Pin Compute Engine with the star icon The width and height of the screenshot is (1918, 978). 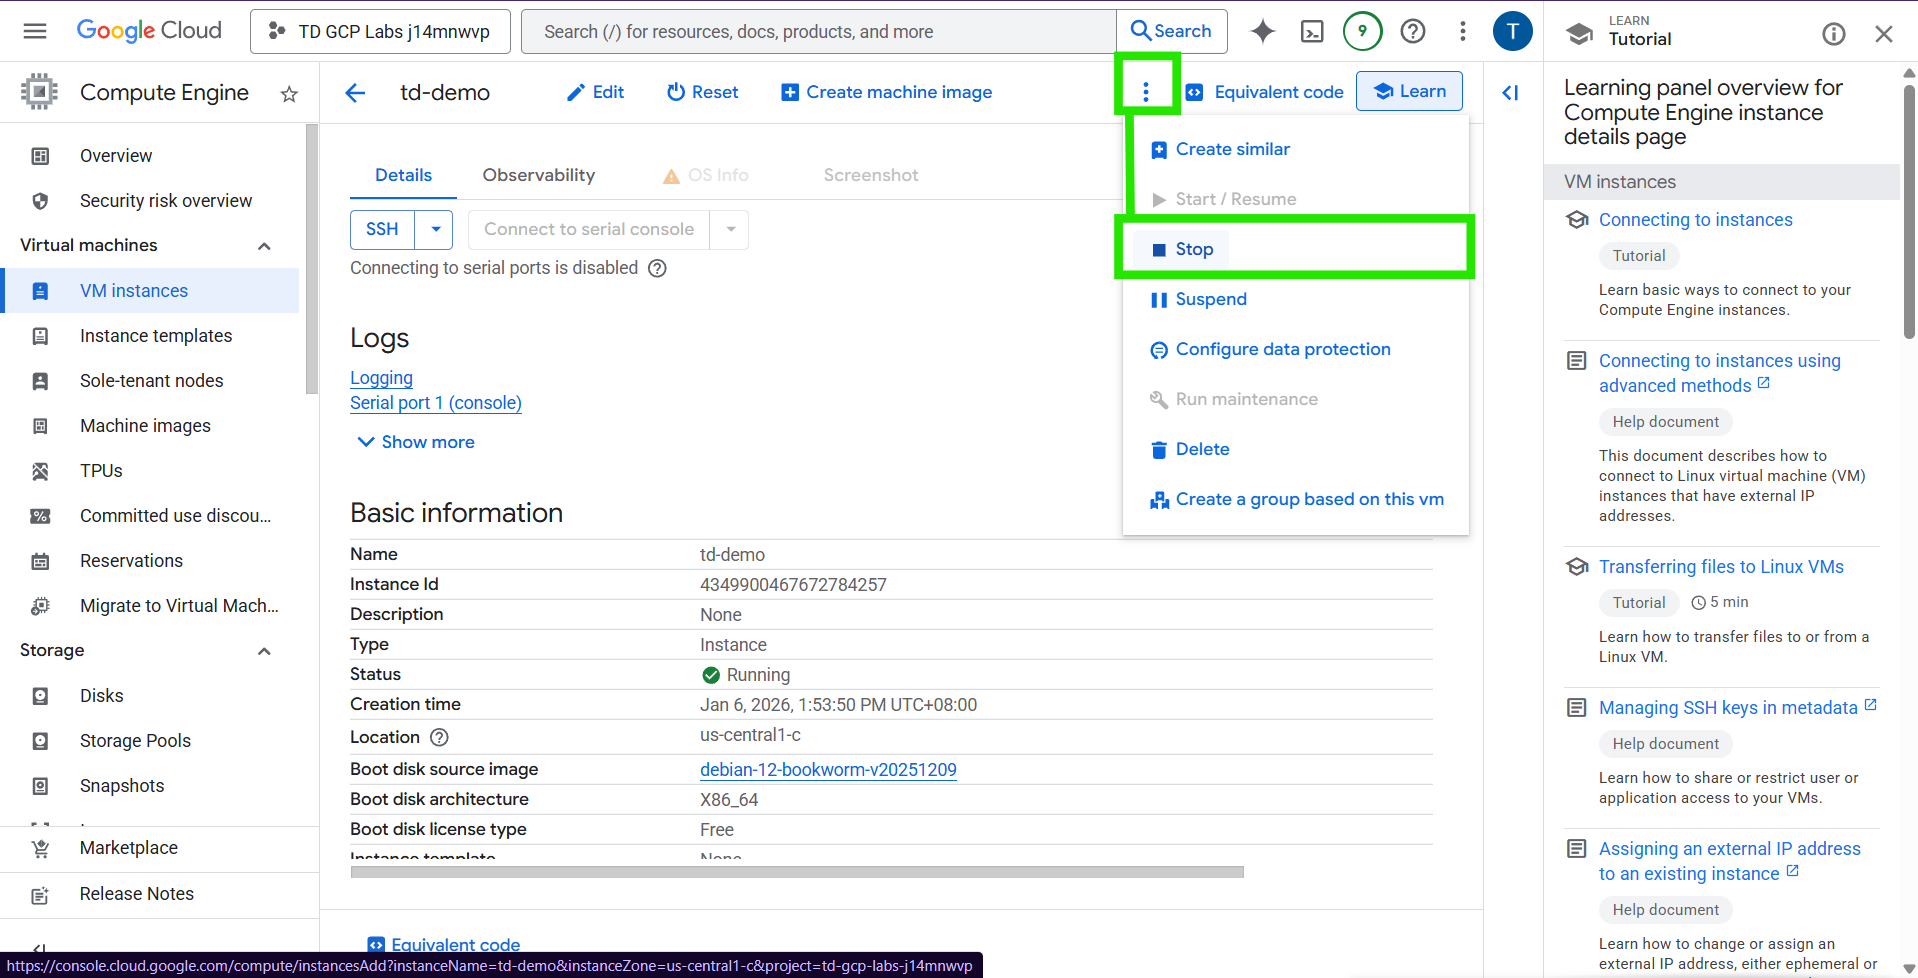tap(289, 94)
